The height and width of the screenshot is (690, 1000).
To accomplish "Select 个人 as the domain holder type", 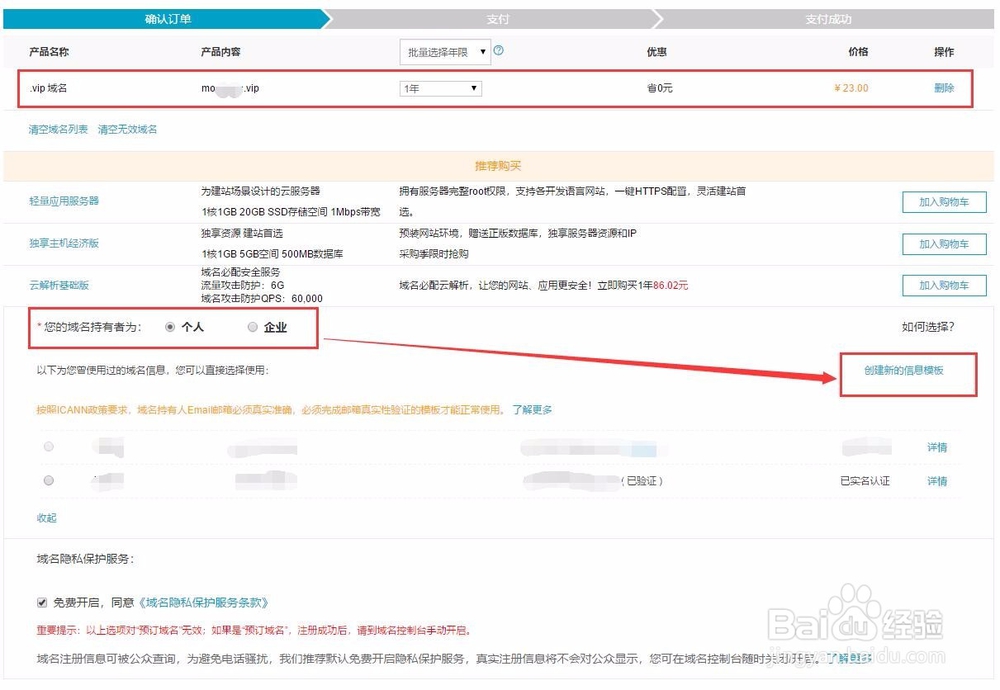I will (x=170, y=326).
